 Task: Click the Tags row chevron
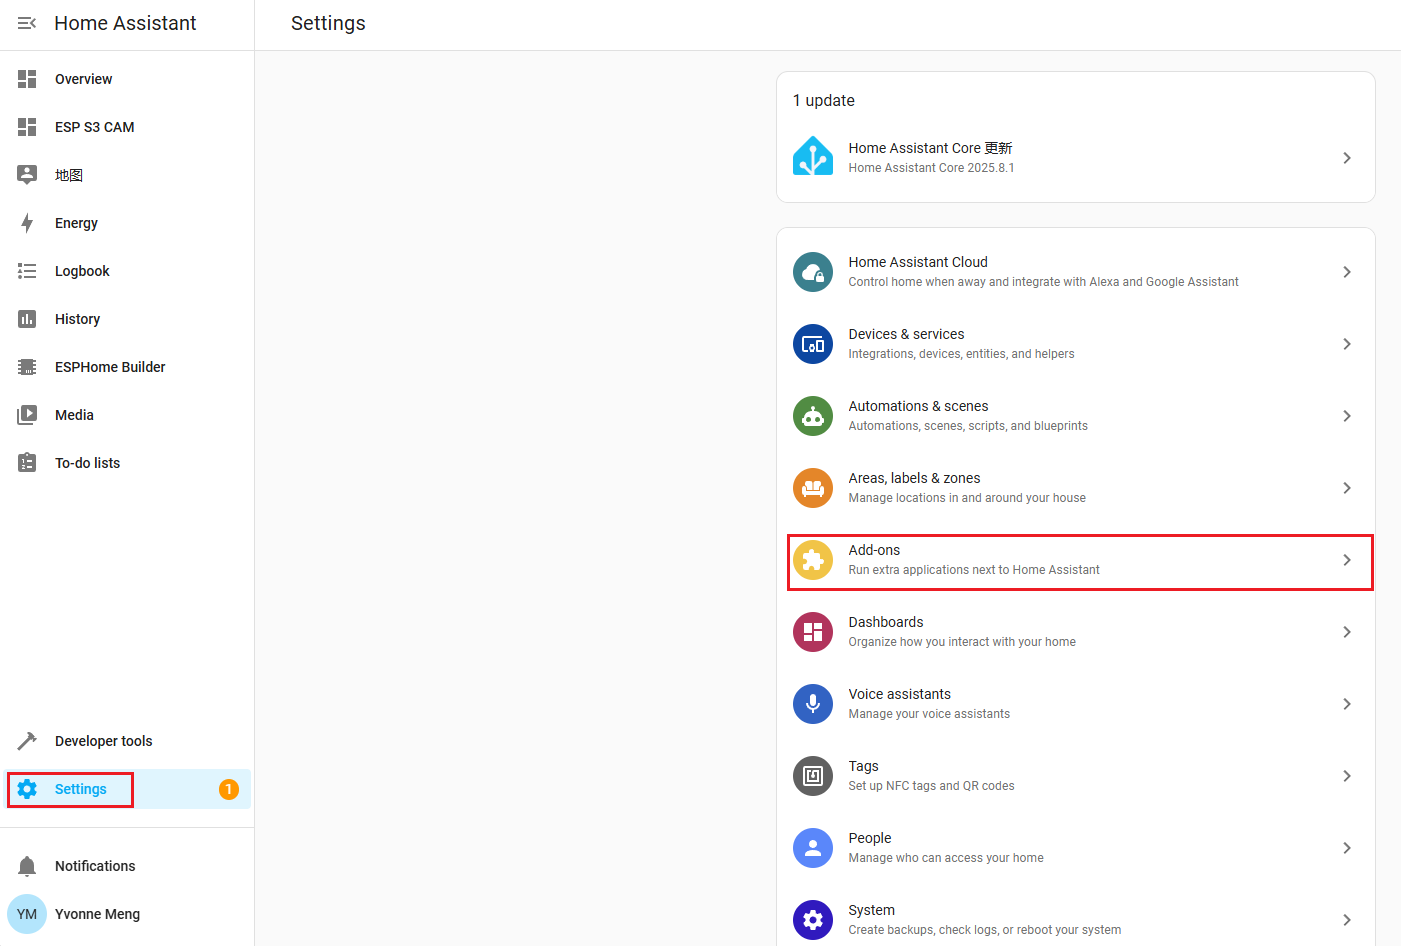(1347, 776)
